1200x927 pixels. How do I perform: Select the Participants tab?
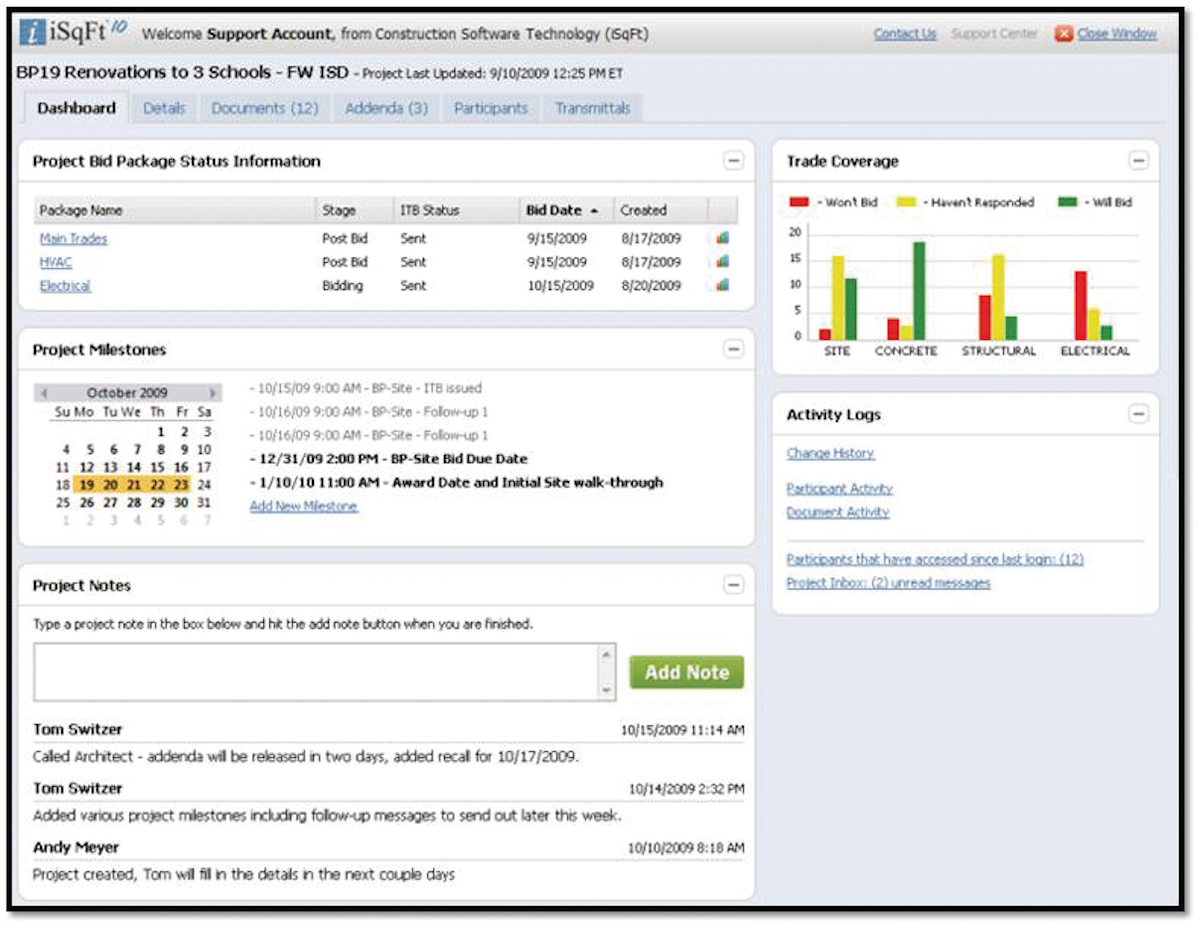pos(490,108)
